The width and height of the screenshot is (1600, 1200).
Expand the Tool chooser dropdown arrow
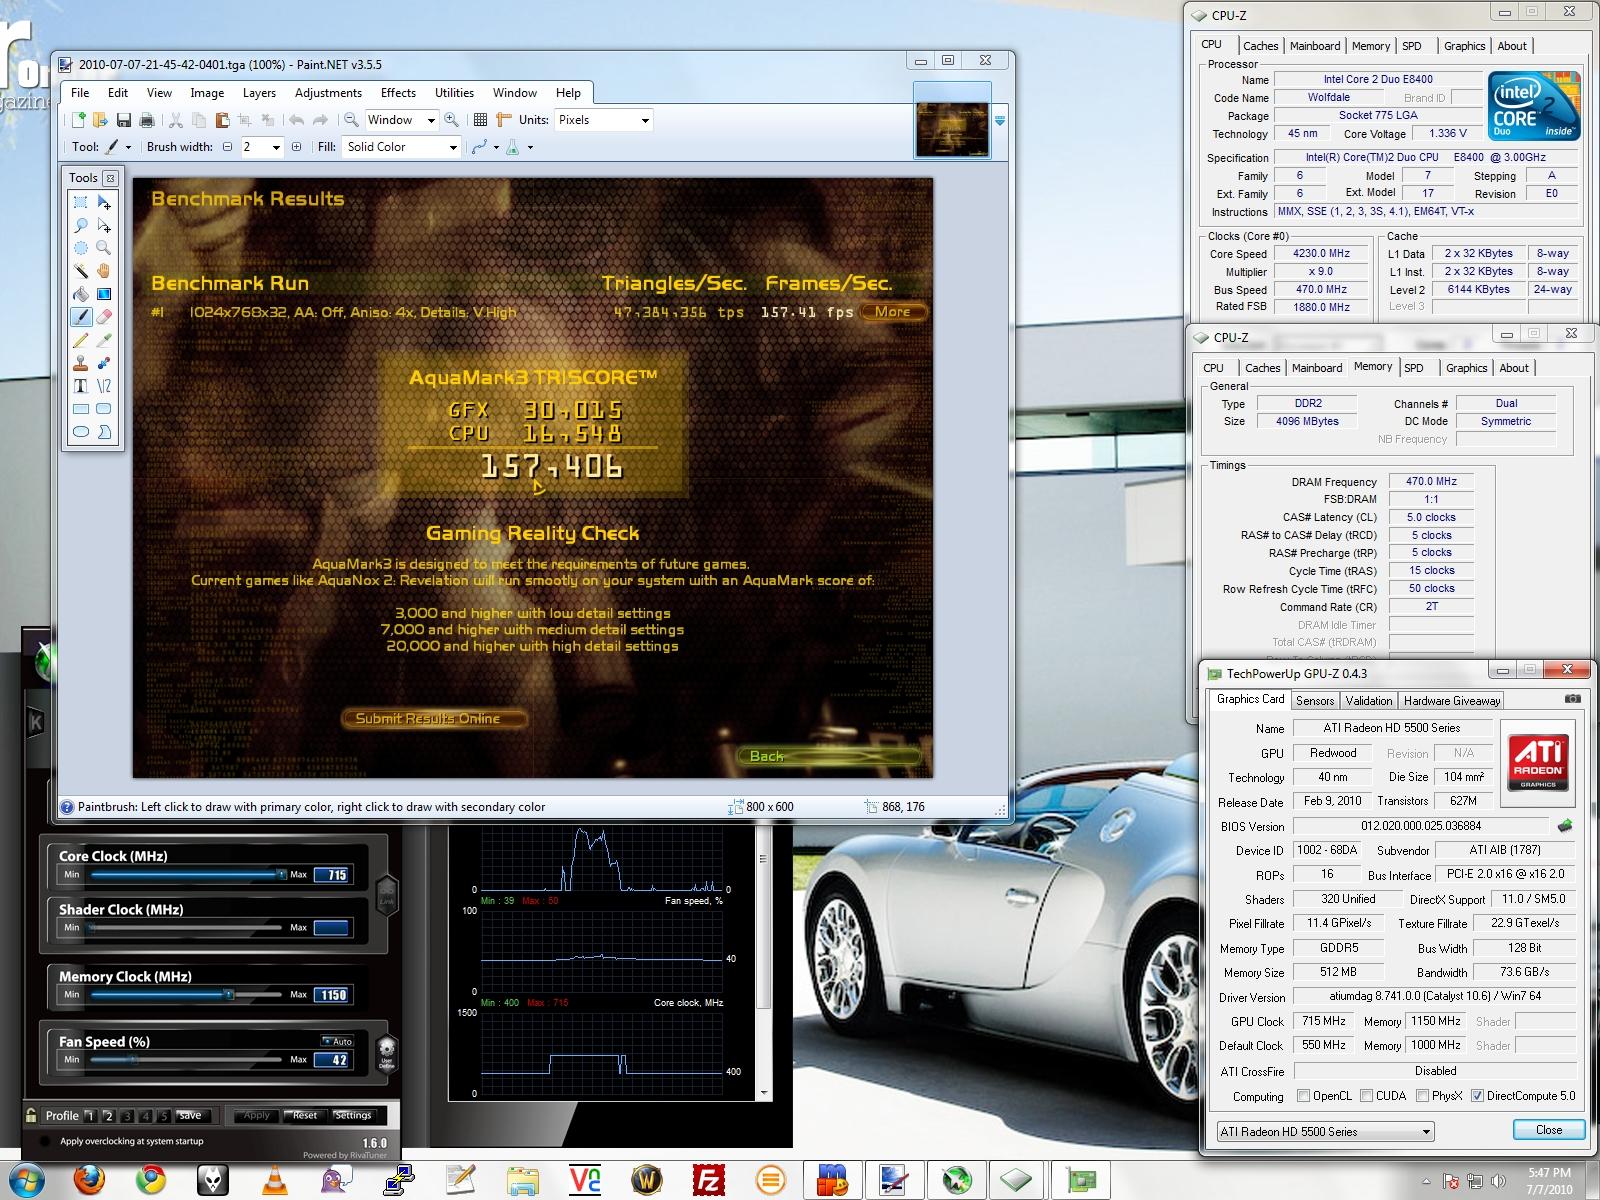coord(129,147)
